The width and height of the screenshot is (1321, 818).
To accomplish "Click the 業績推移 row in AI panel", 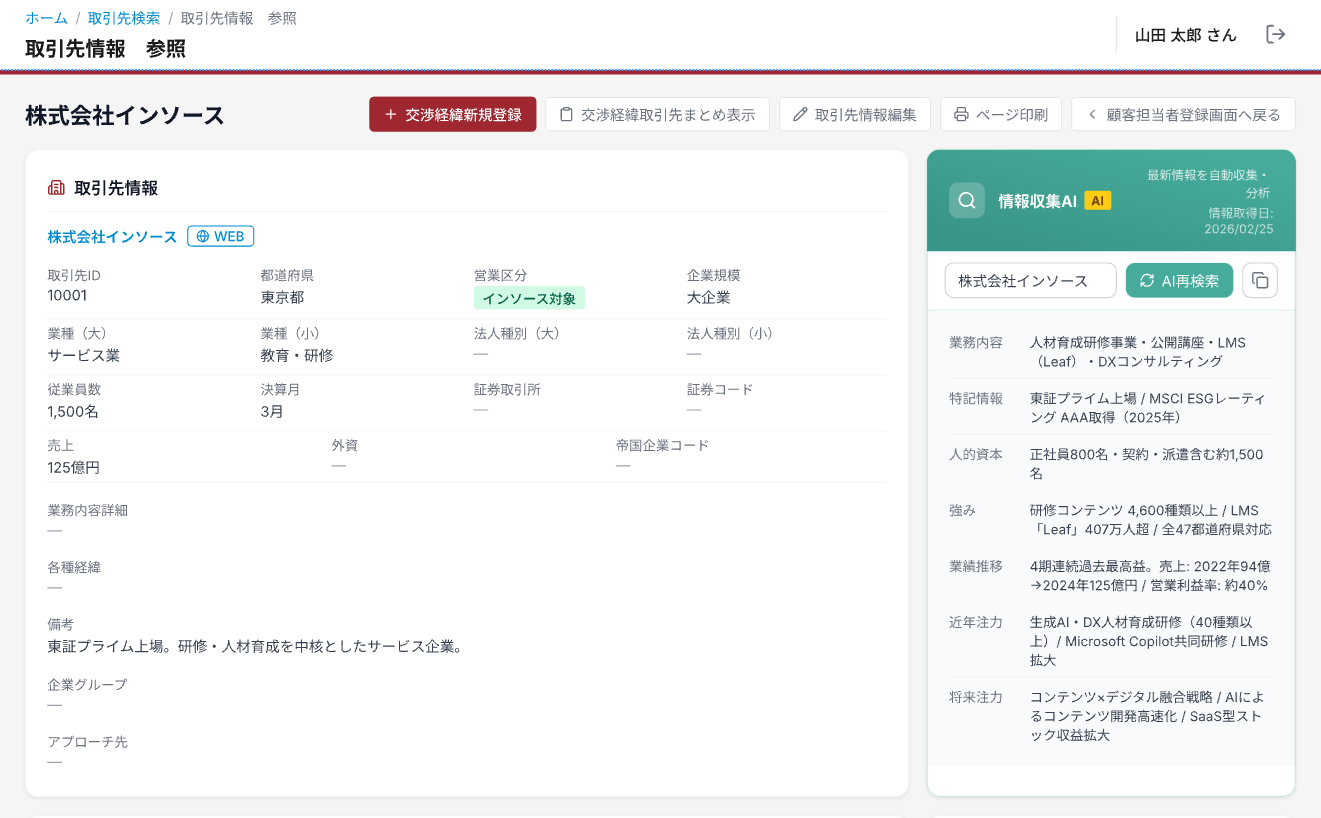I will [1111, 575].
